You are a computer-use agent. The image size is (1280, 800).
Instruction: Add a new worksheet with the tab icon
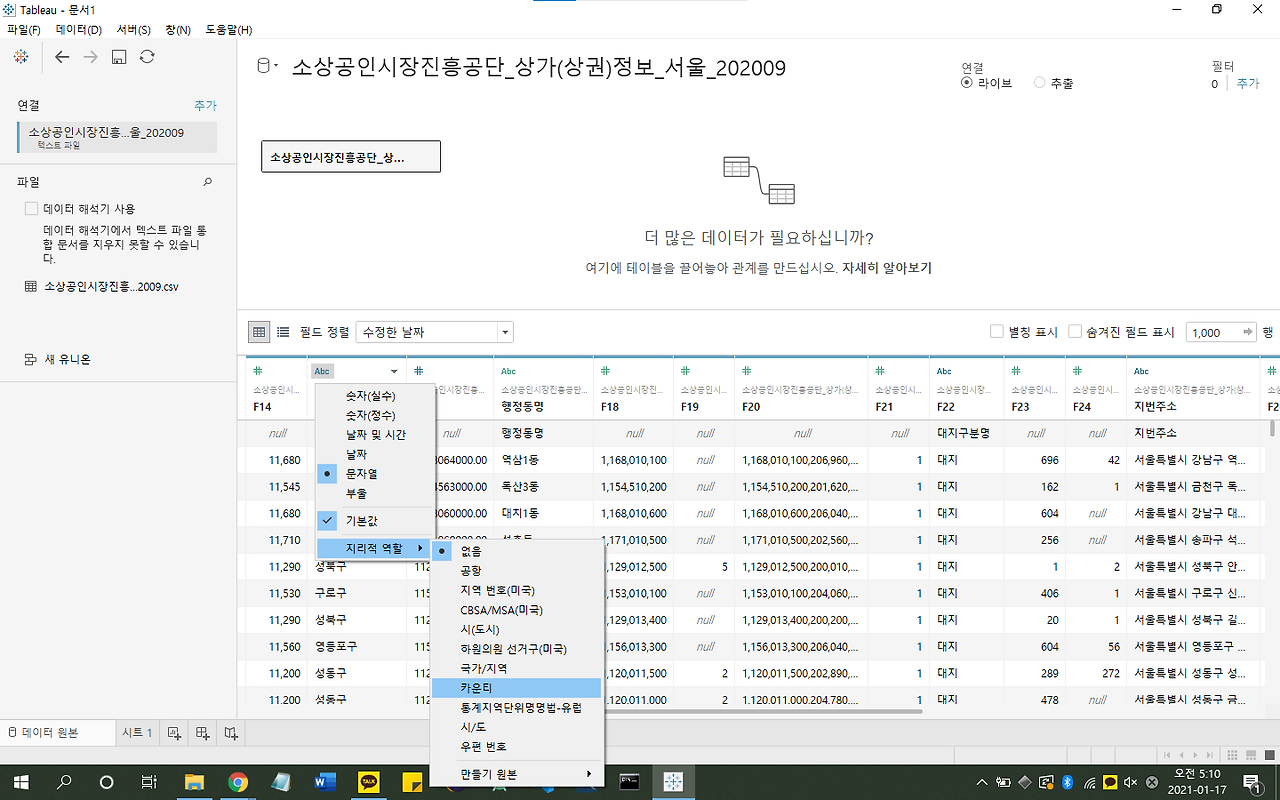click(x=174, y=733)
